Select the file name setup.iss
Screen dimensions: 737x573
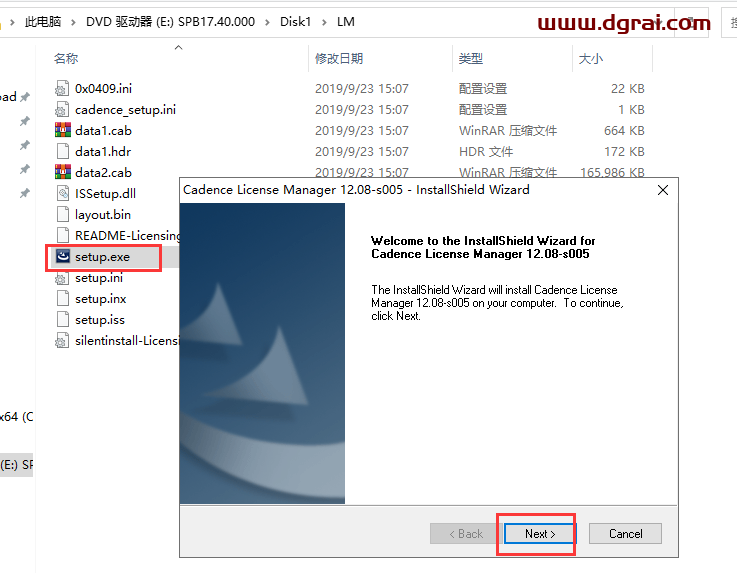coord(100,320)
